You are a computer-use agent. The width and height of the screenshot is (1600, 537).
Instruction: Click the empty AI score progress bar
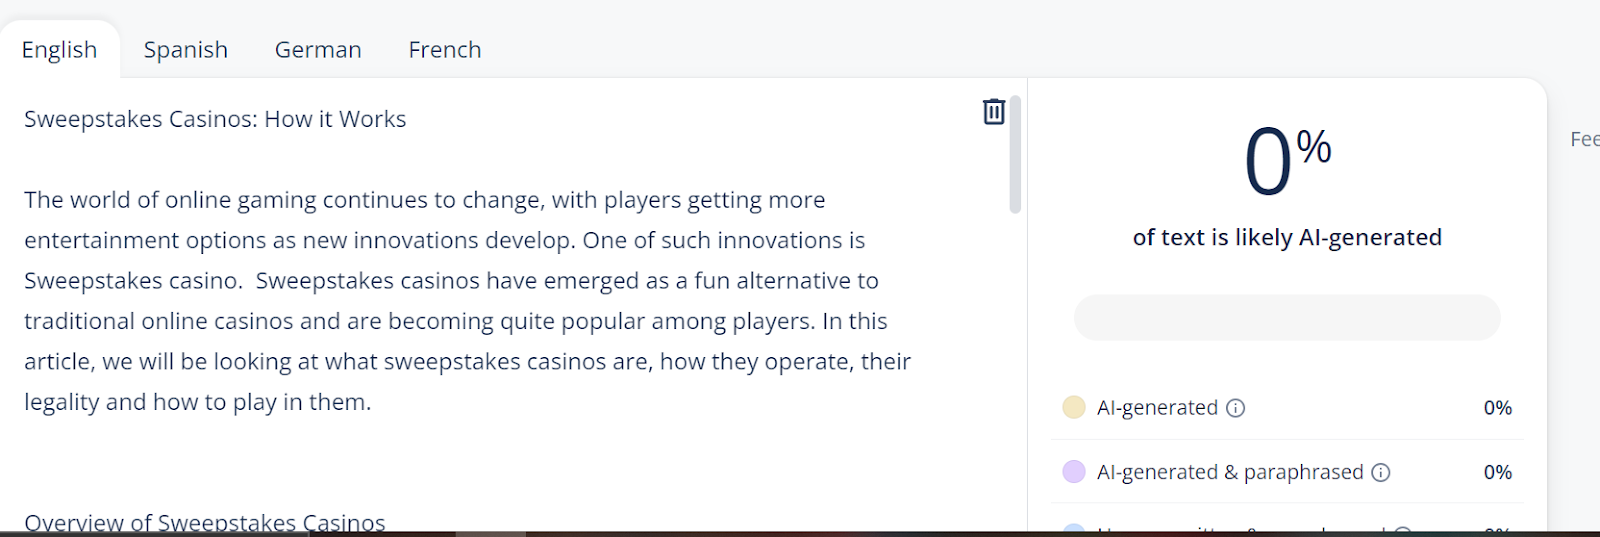(x=1287, y=317)
